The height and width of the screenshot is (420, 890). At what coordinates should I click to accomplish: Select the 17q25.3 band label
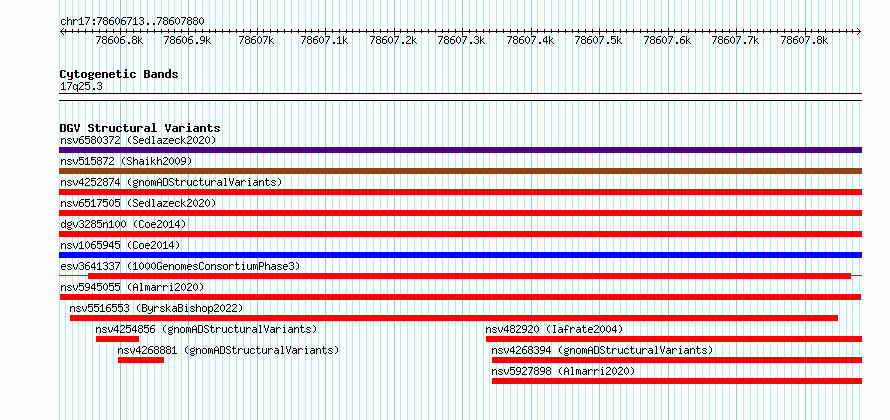pos(81,86)
